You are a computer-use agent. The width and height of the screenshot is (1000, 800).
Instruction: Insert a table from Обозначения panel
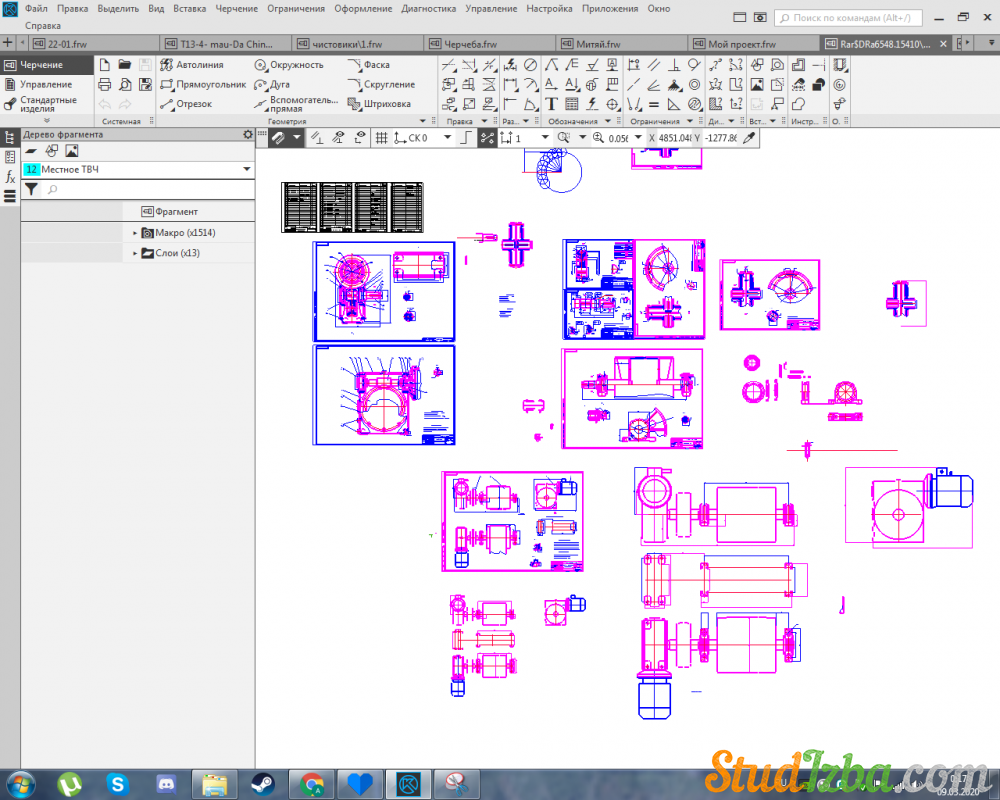572,104
